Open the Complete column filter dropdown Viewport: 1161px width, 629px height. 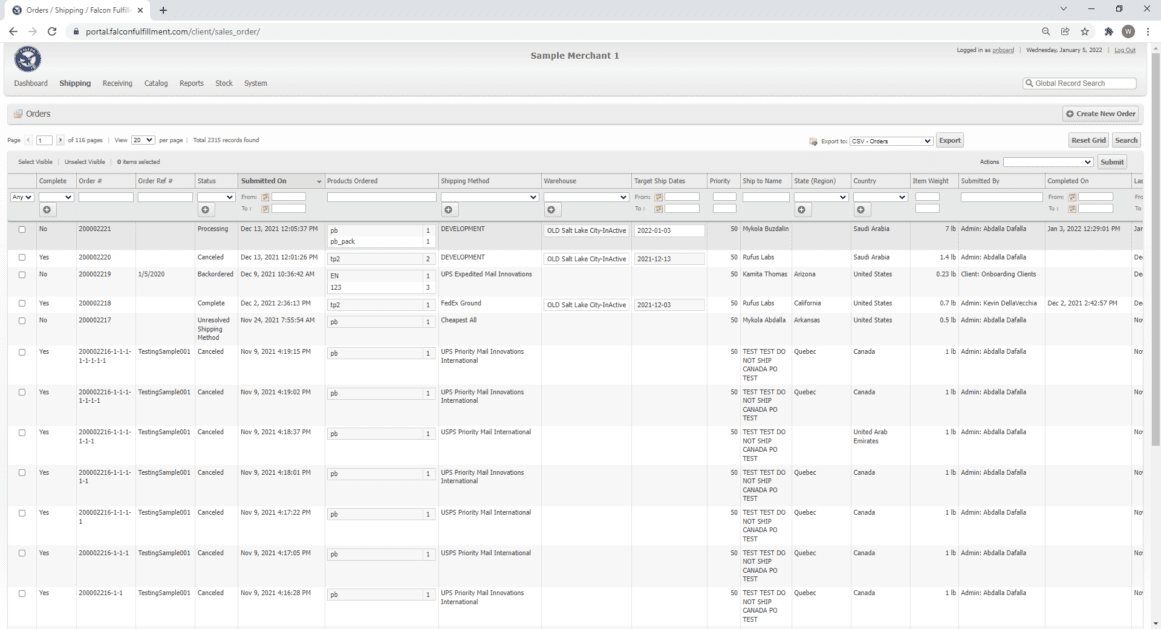pos(56,197)
